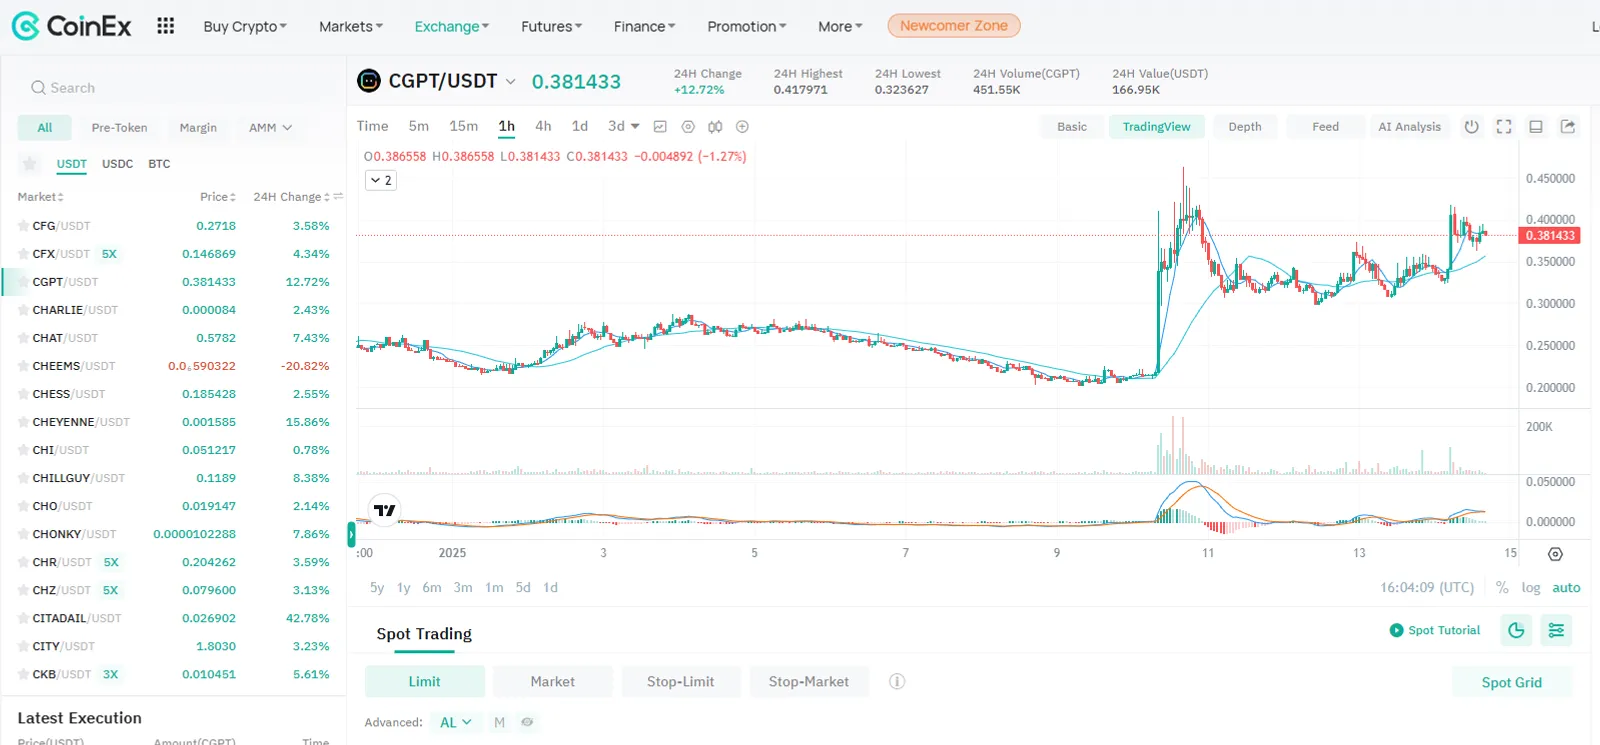The width and height of the screenshot is (1600, 745).
Task: Toggle auto scale on chart
Action: point(1566,588)
